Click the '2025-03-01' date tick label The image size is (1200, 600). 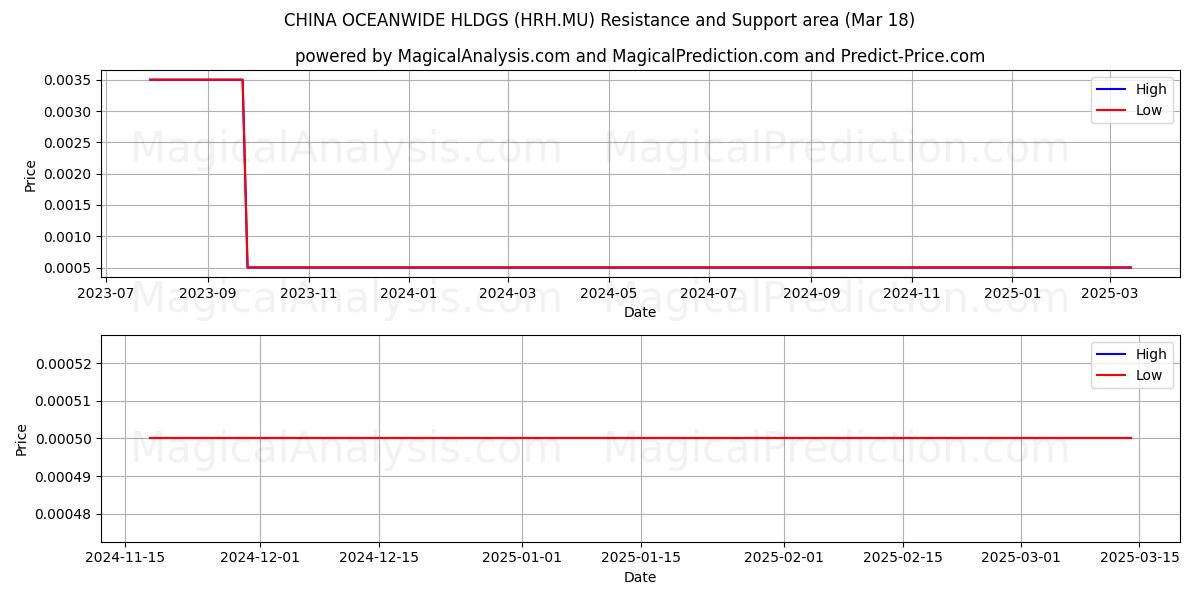click(1022, 558)
